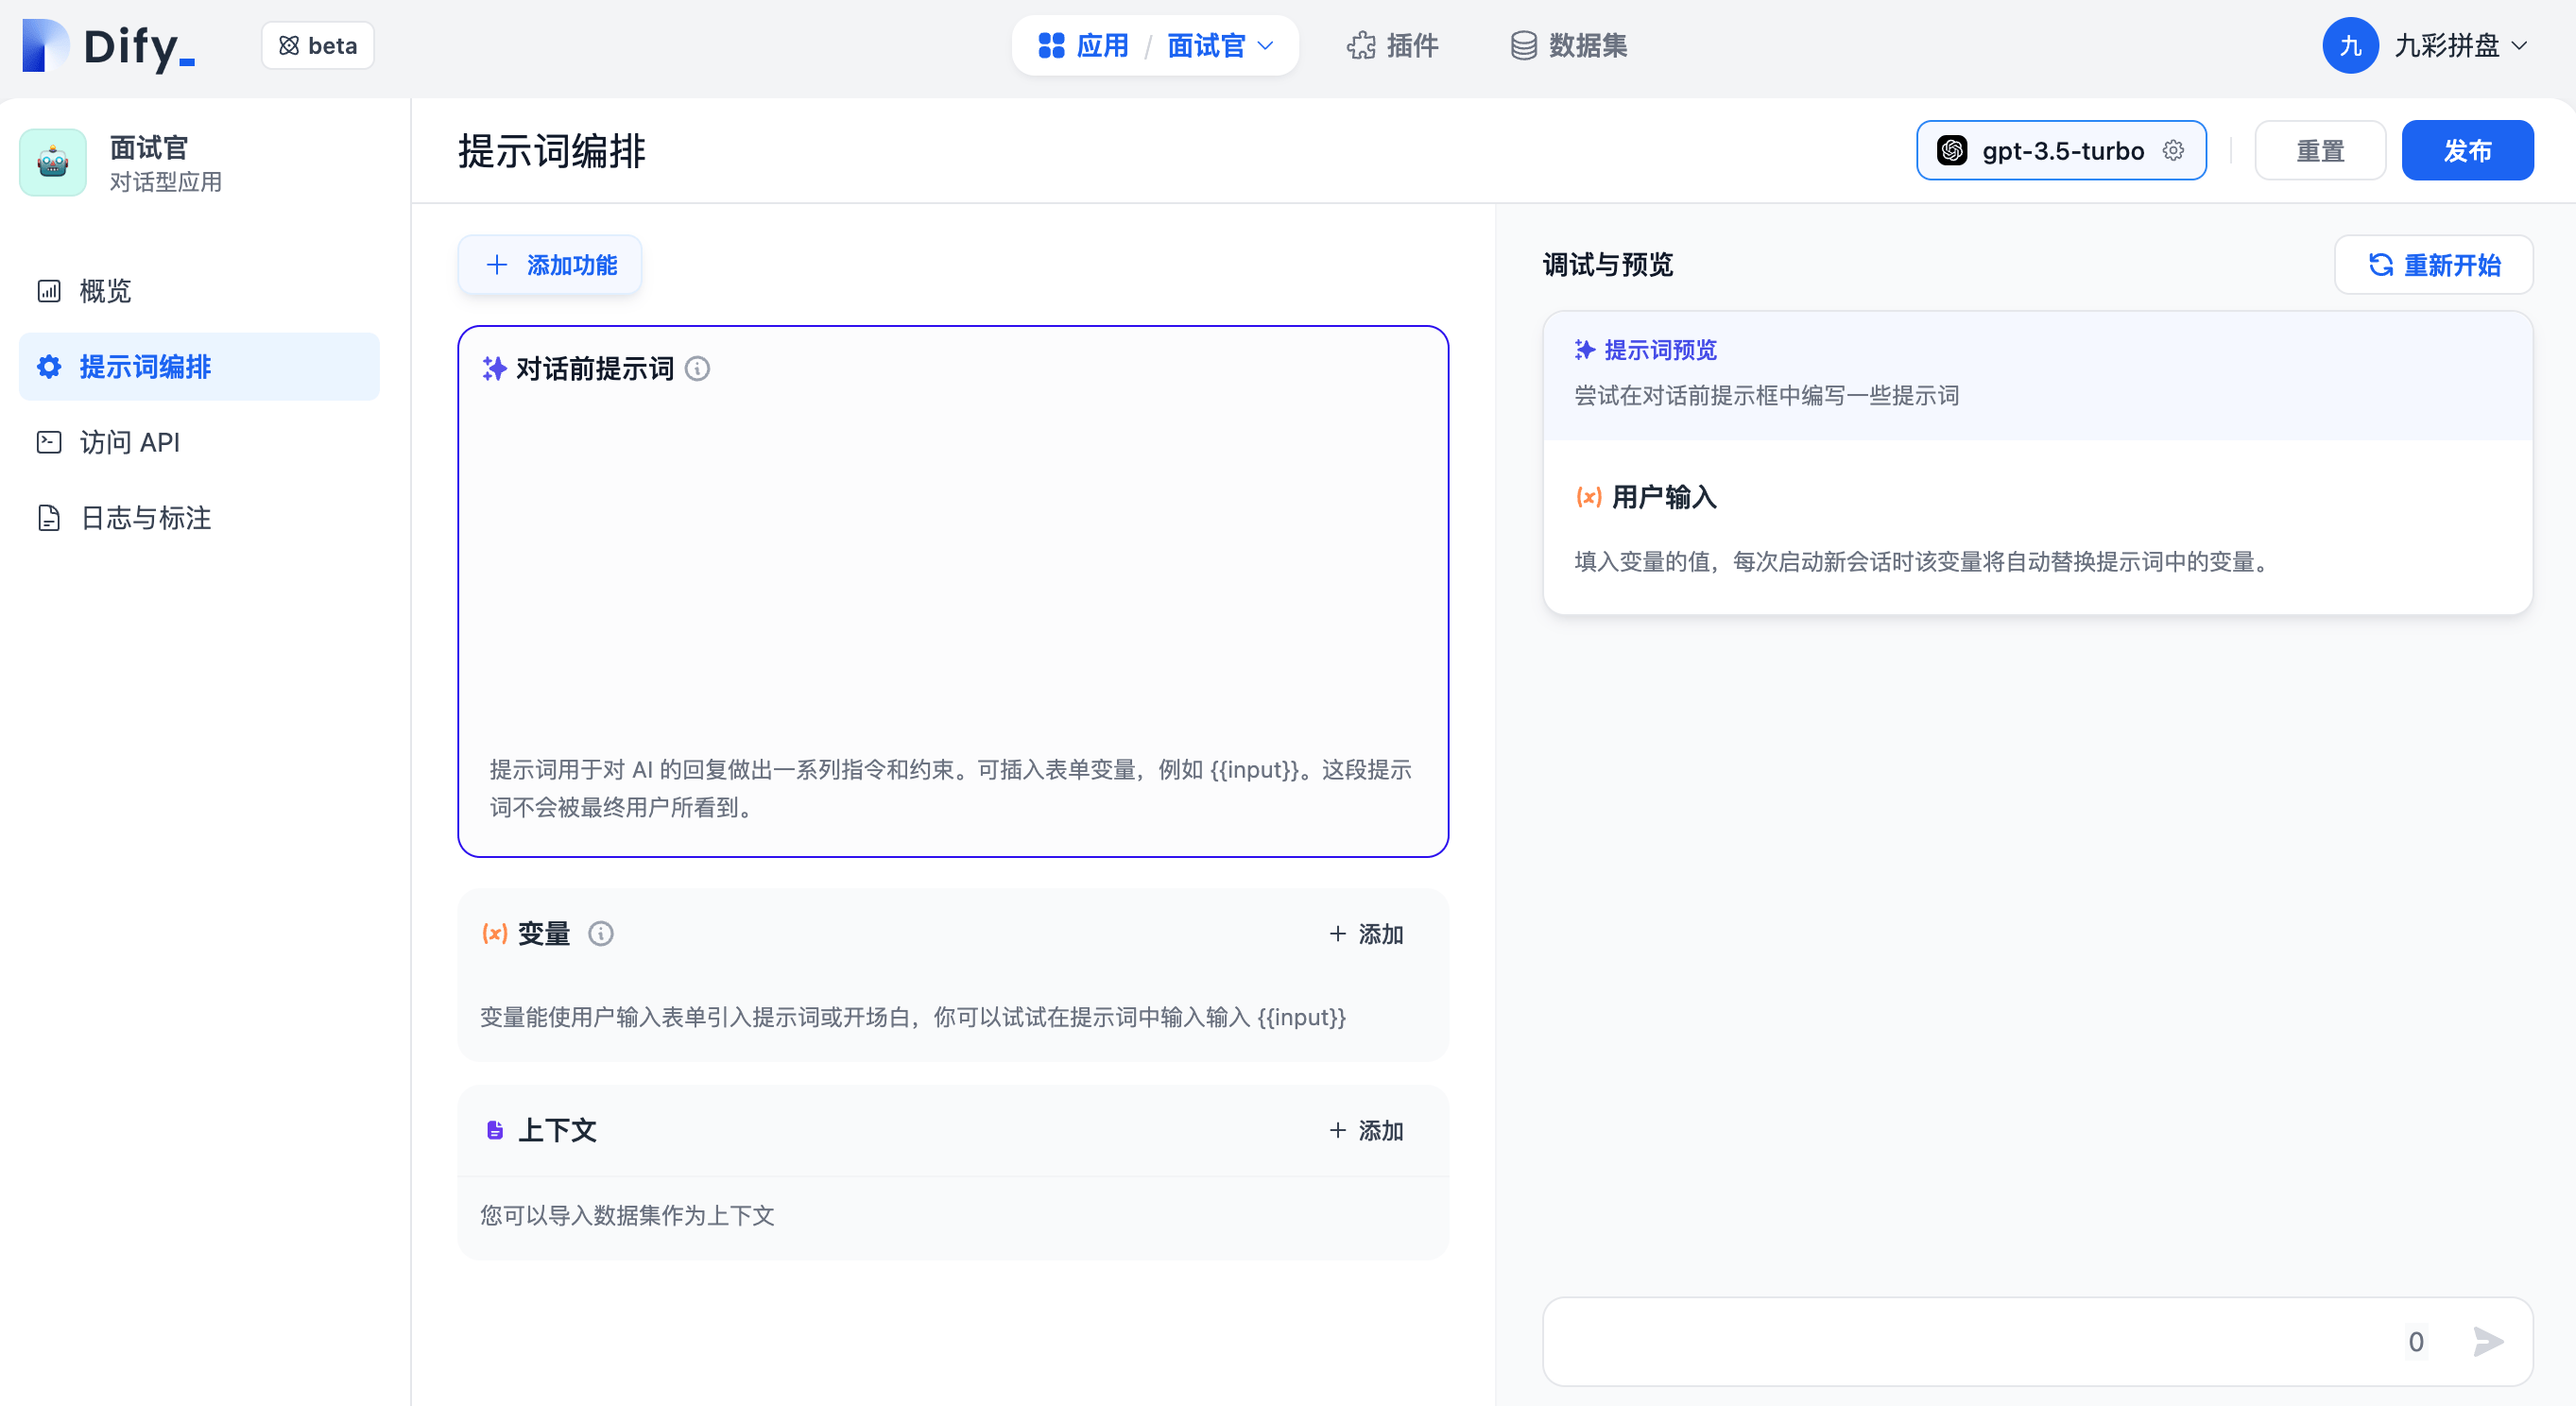
Task: Click info icon beside 变量
Action: [600, 933]
